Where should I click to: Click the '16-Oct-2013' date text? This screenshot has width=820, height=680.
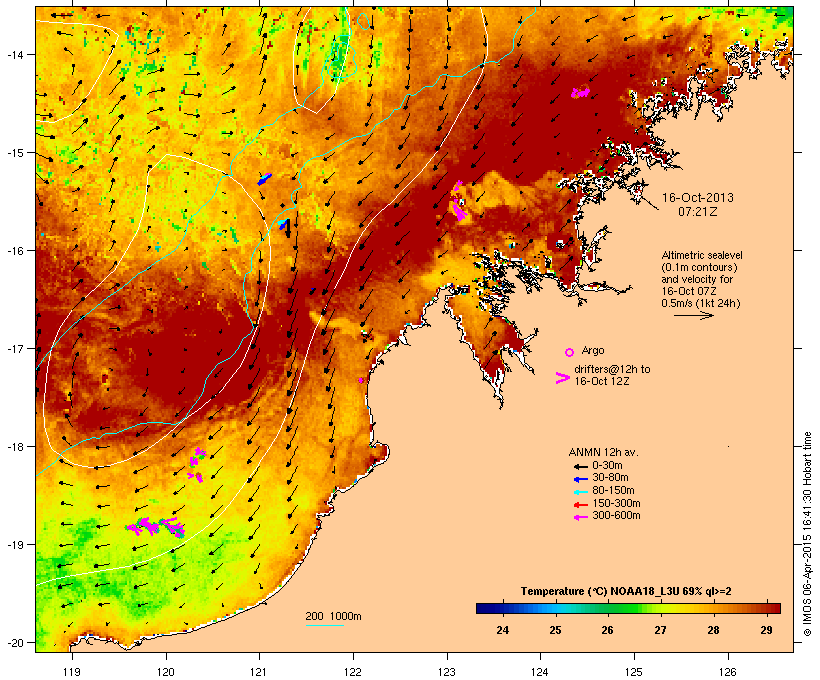coord(698,198)
